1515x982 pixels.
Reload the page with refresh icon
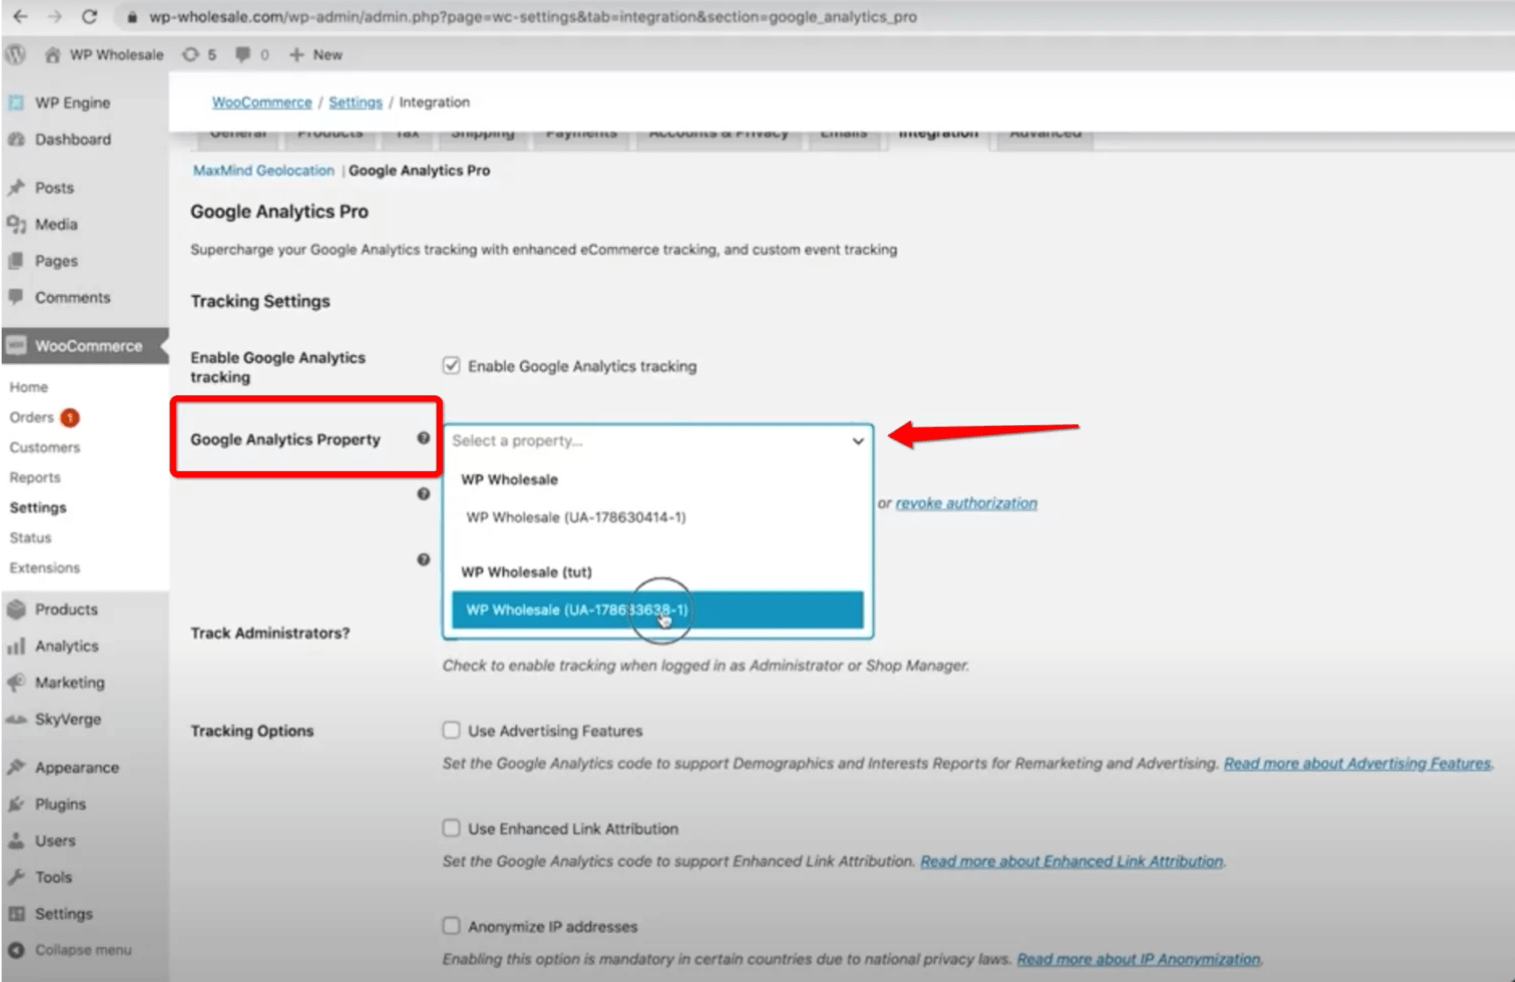click(89, 16)
